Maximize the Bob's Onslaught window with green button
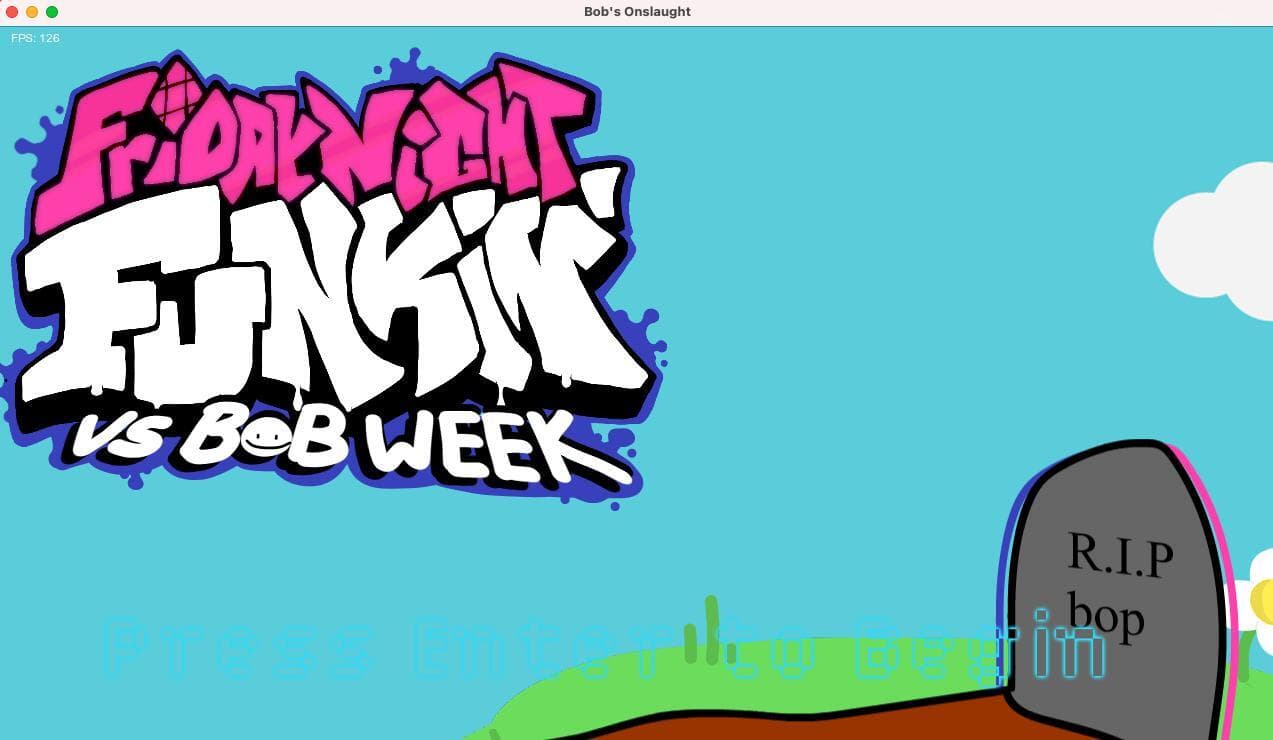The width and height of the screenshot is (1273, 740). coord(52,12)
